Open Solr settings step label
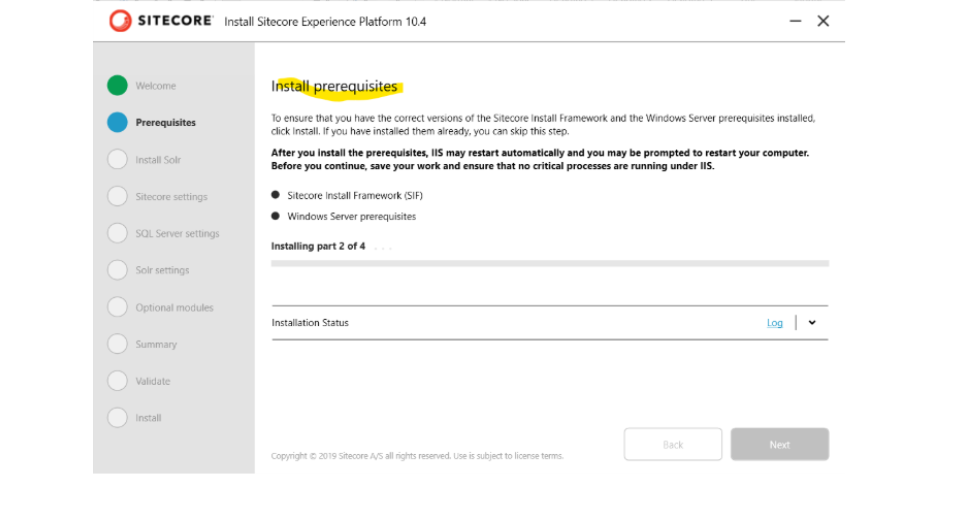The width and height of the screenshot is (960, 511). pos(162,270)
